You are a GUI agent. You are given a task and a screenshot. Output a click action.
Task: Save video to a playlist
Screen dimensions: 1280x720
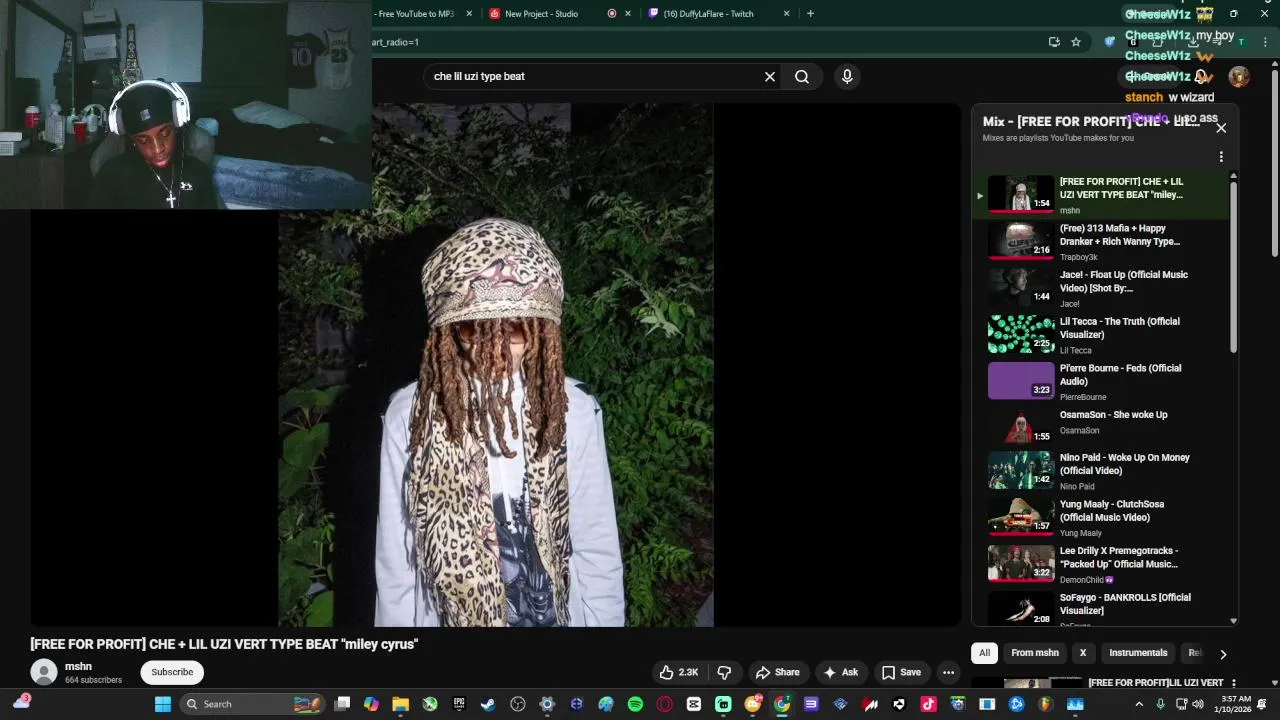point(900,672)
